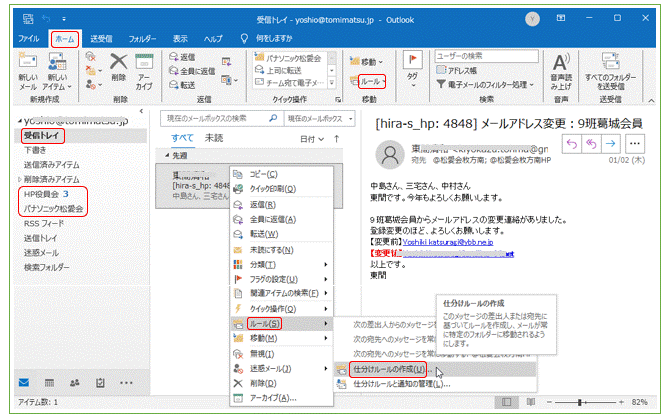Expand the 削除済みアイテム folder
This screenshot has height=420, width=670.
coord(19,178)
